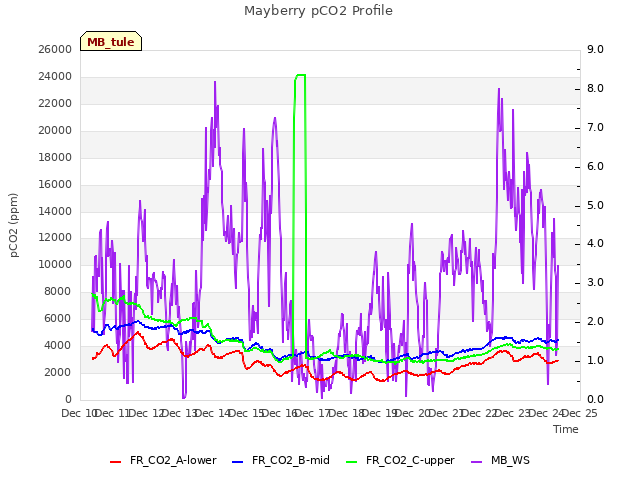
Task: Click the 8.0 right axis tick label
Action: click(x=595, y=88)
